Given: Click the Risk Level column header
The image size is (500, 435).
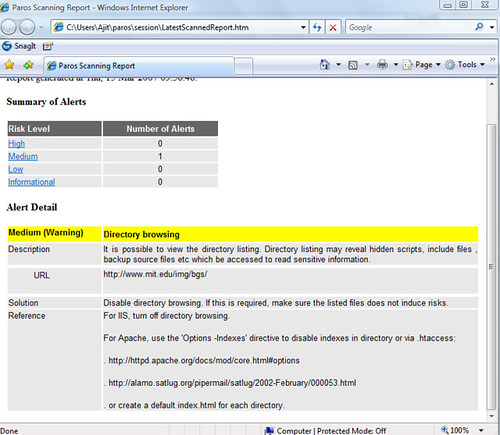Looking at the screenshot, I should (55, 129).
